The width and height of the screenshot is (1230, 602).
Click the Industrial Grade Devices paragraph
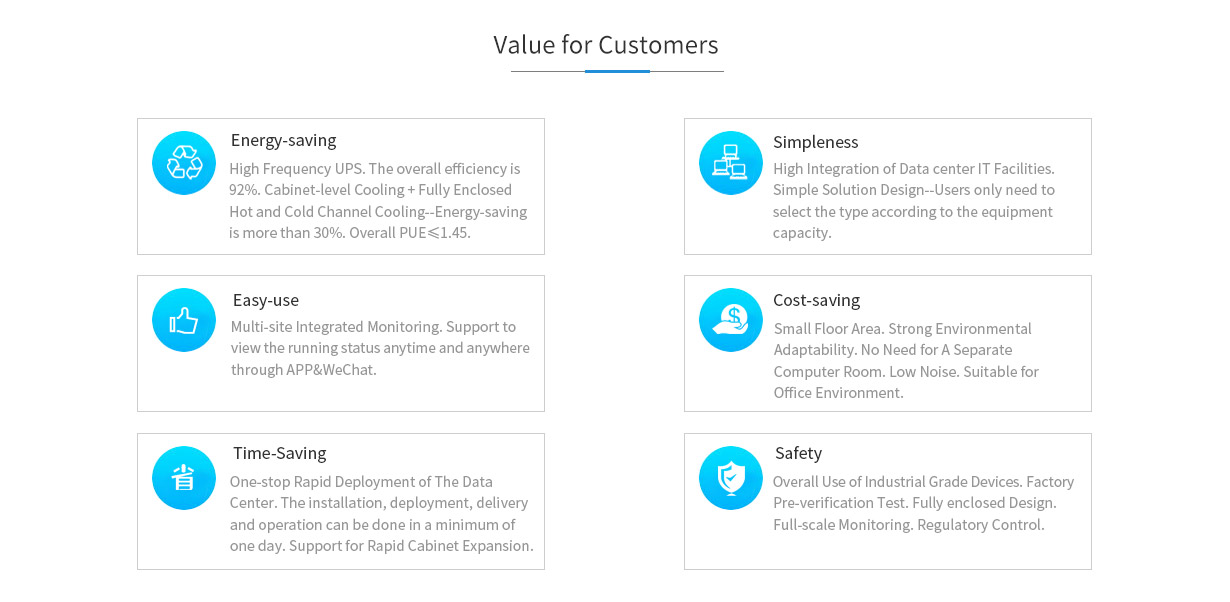pyautogui.click(x=922, y=503)
